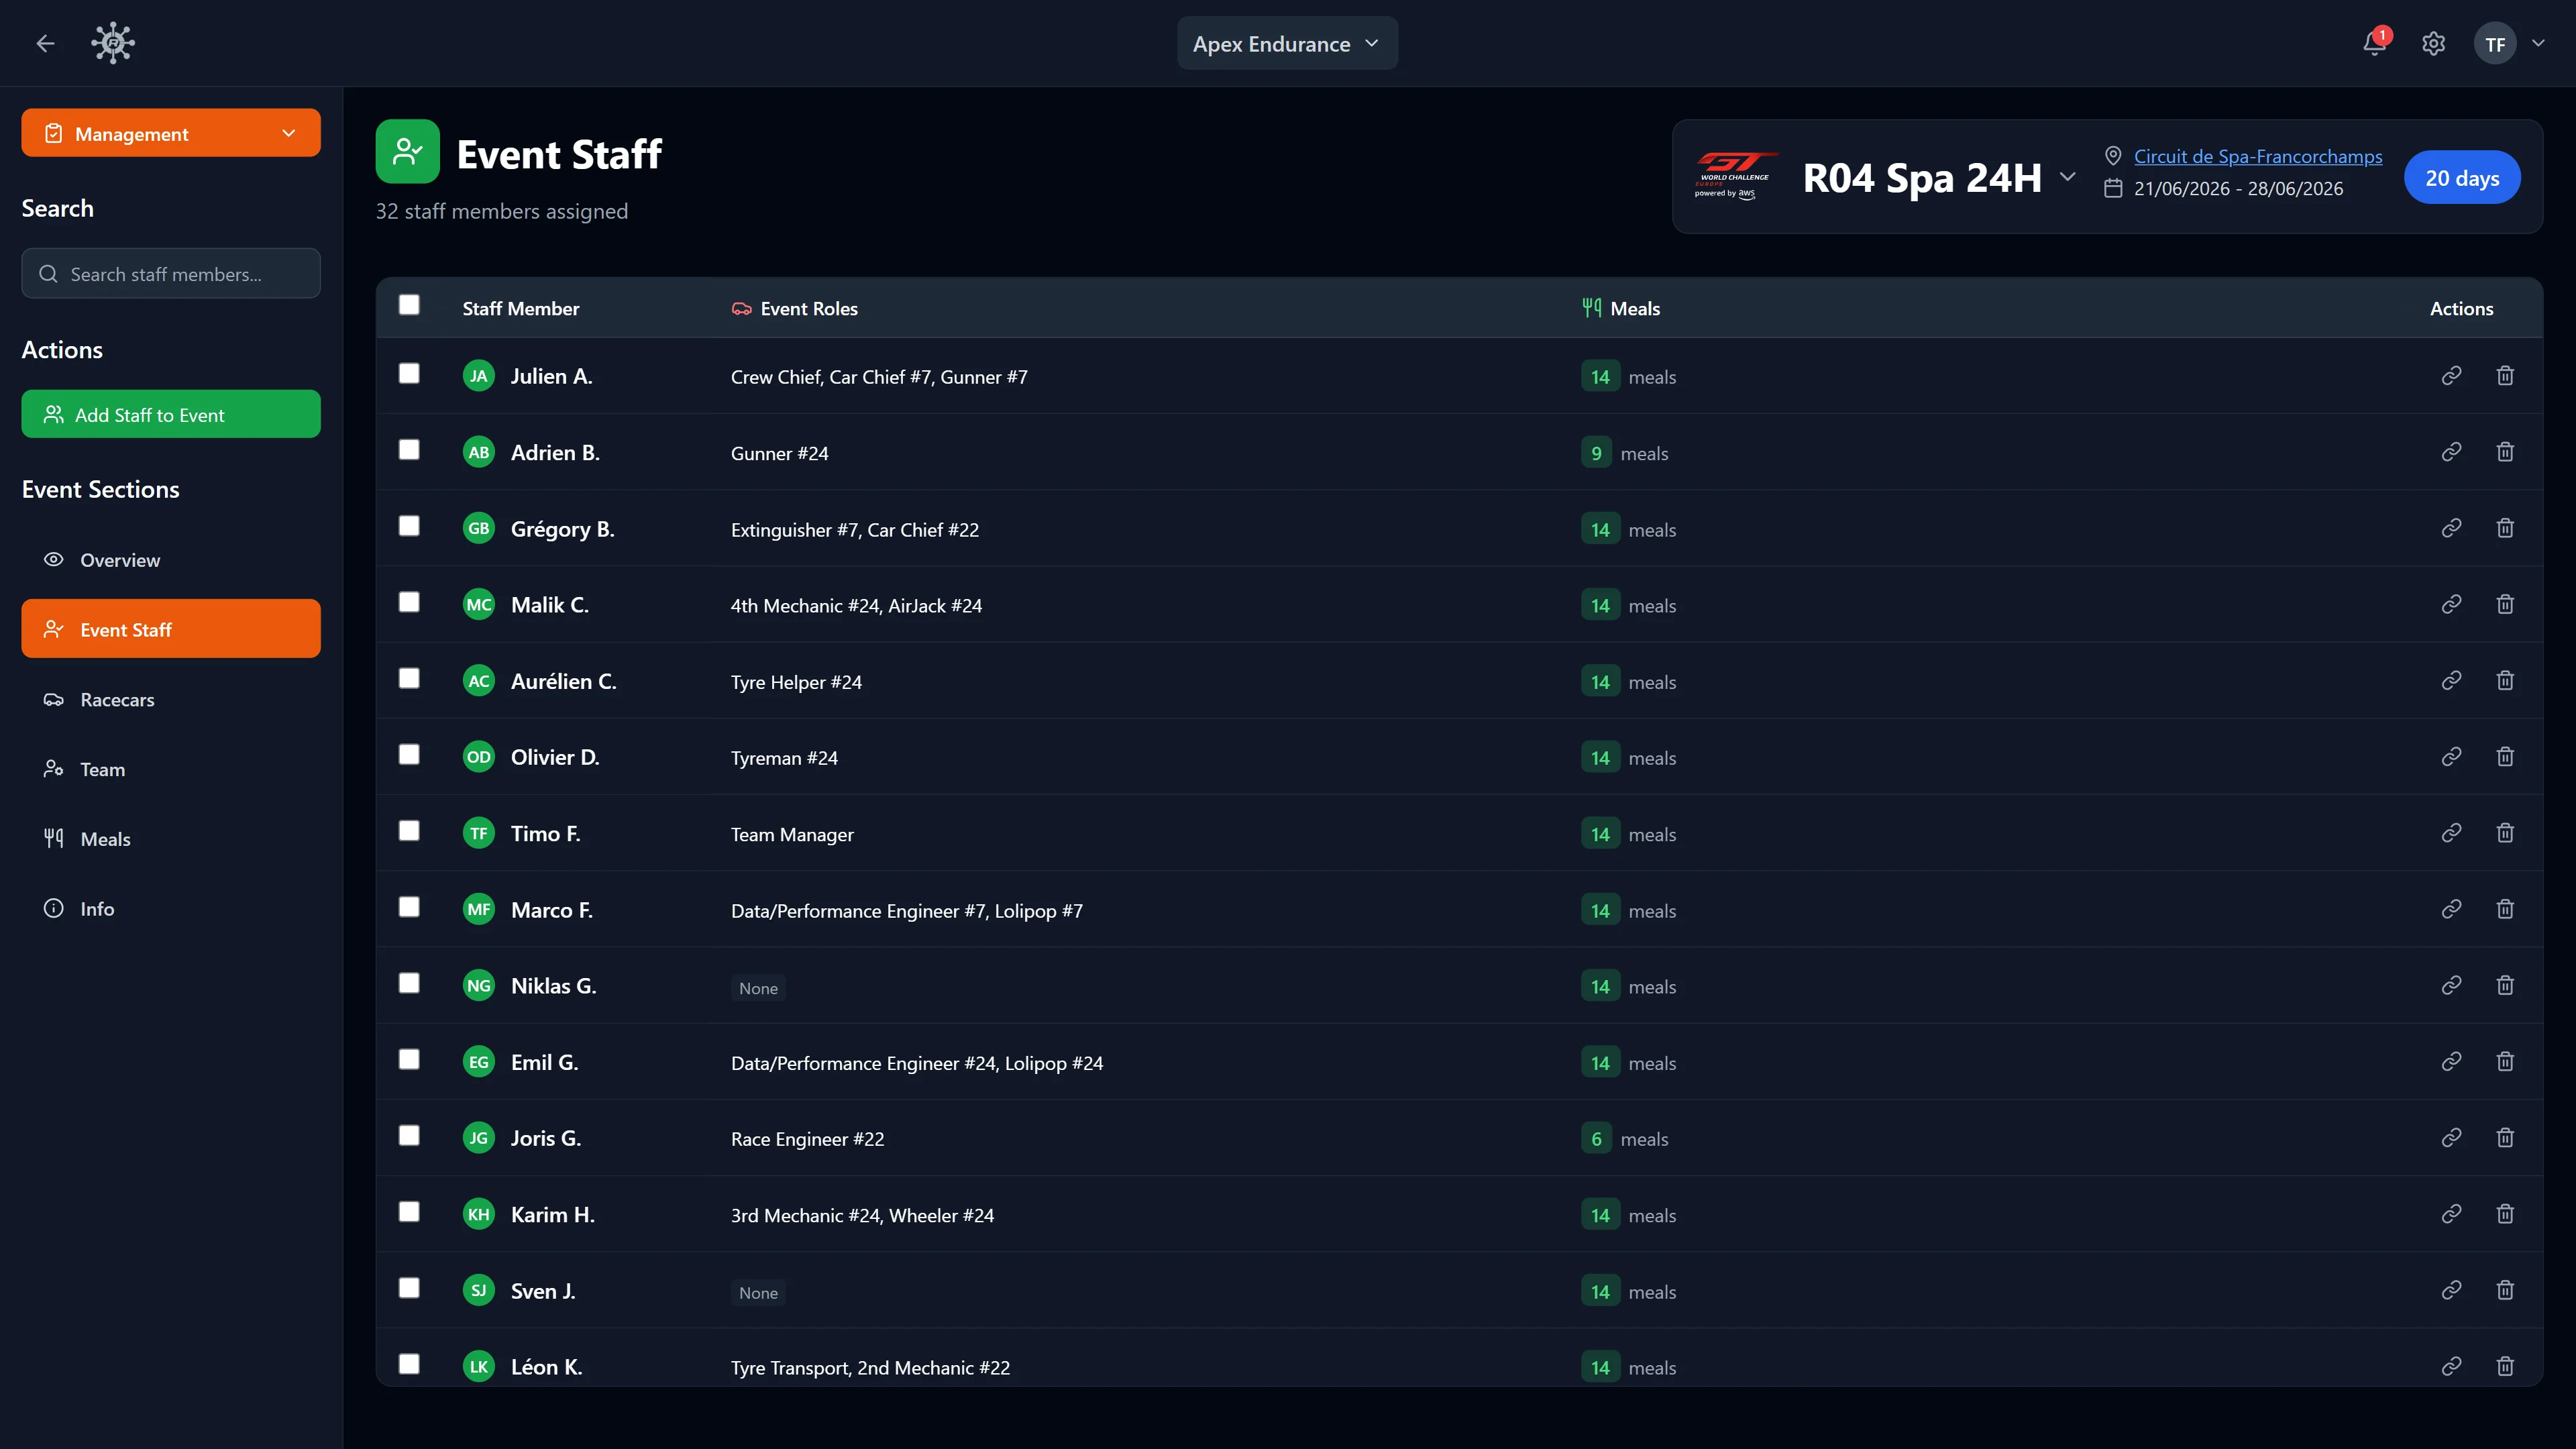Delete Adrien B. with trash icon

(2505, 452)
